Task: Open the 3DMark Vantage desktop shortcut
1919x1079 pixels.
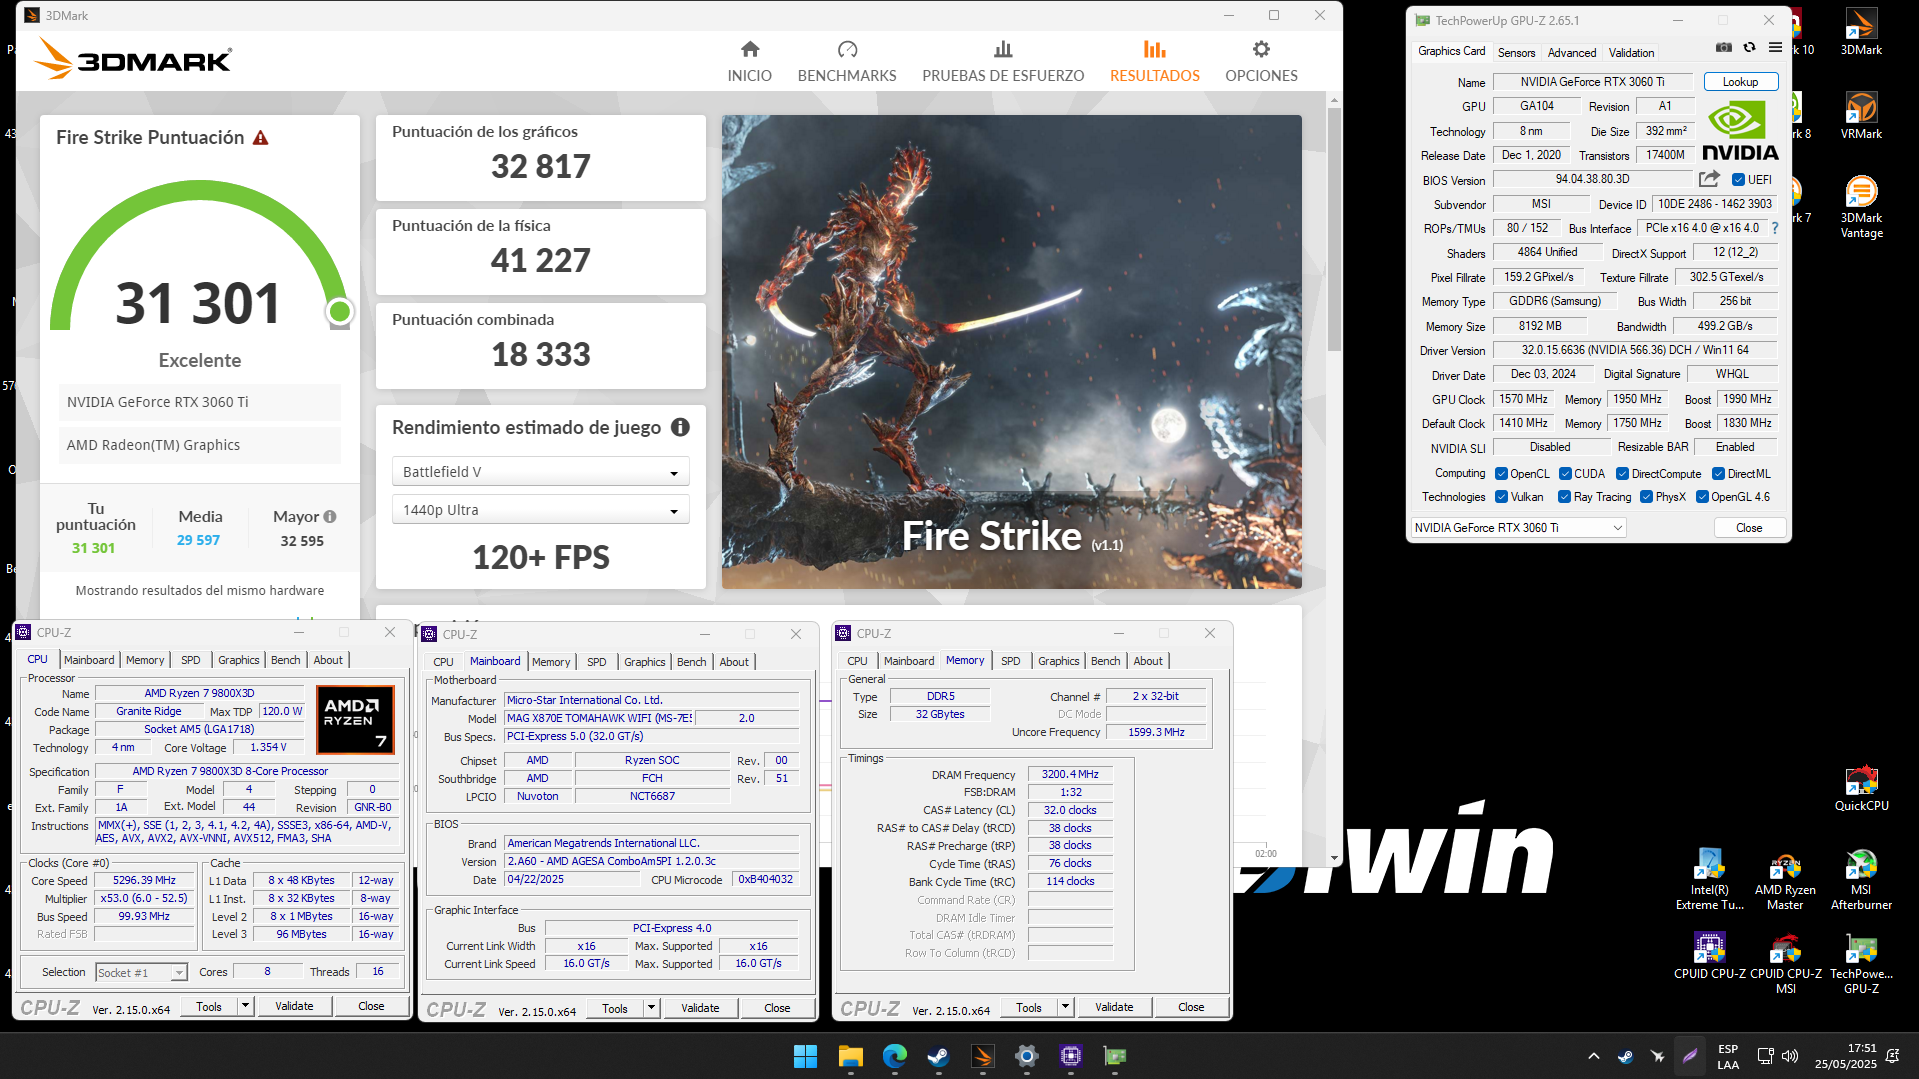Action: [x=1861, y=207]
